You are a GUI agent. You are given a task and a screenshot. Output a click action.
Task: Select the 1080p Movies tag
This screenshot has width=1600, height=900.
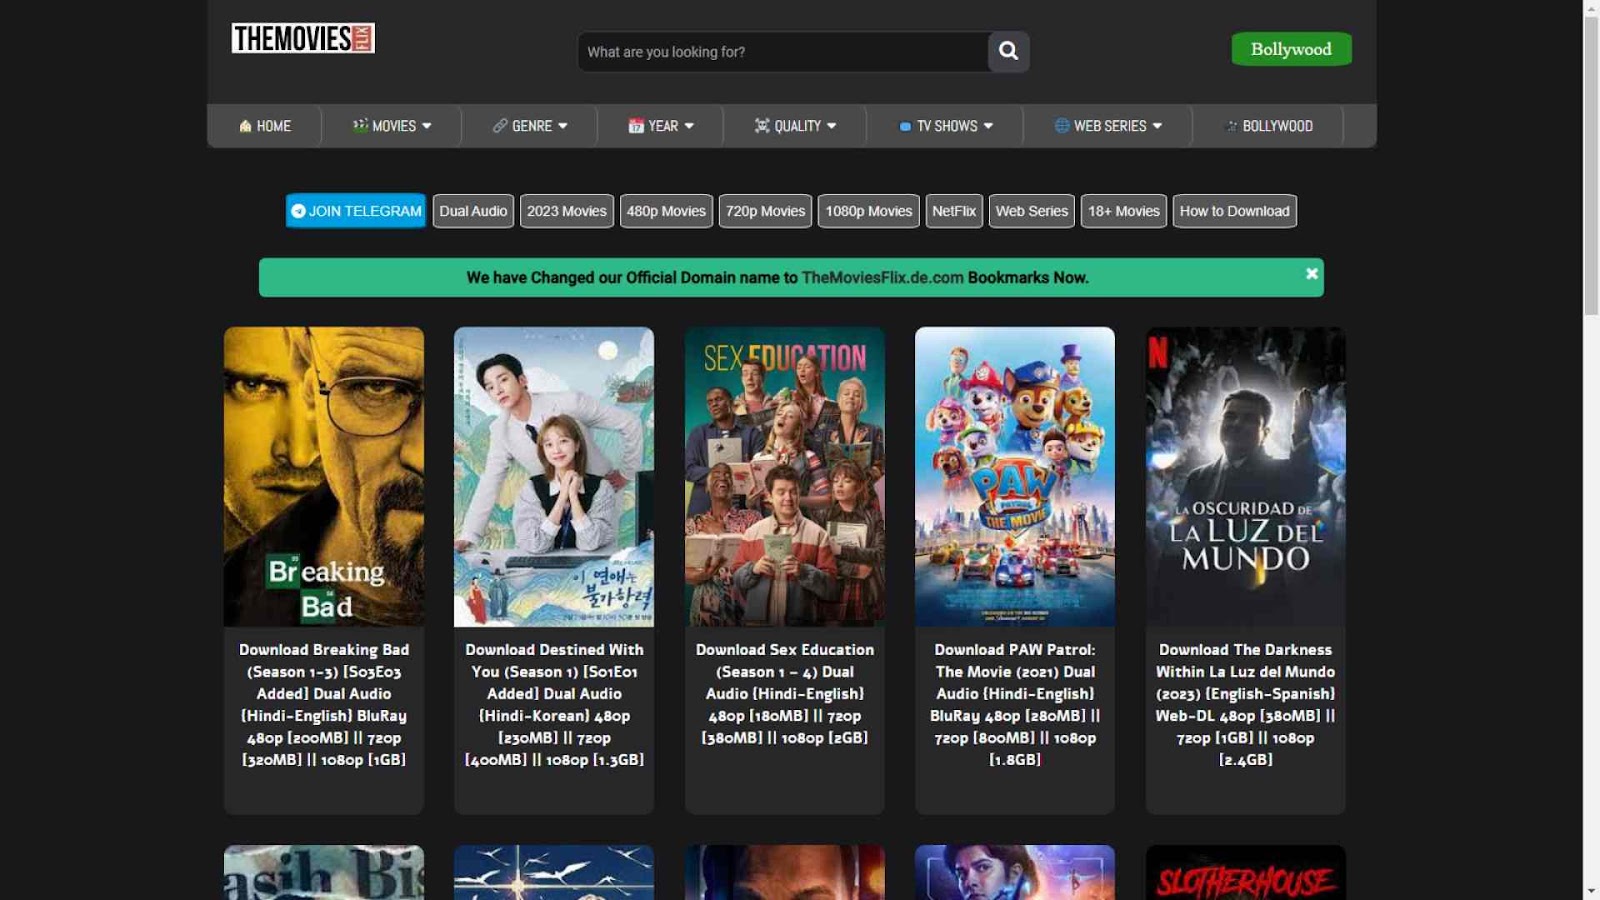click(869, 211)
